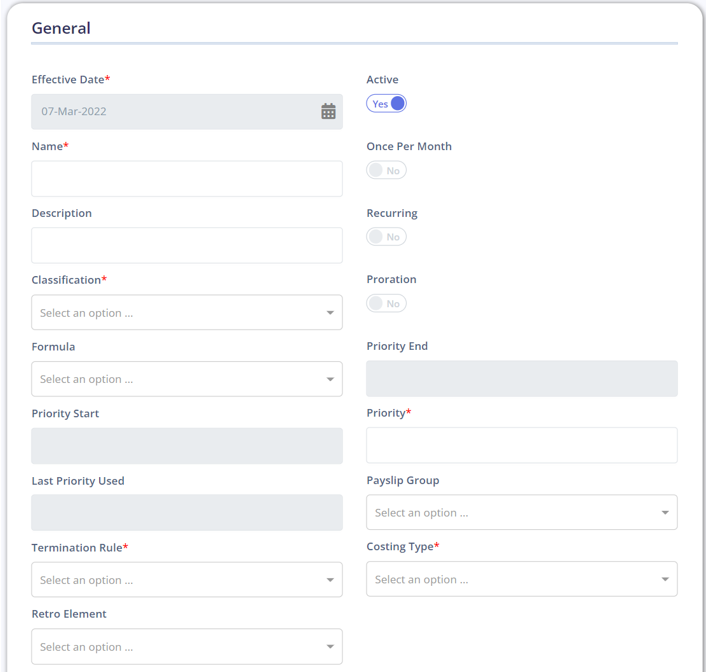
Task: Click the arrow on the Classification dropdown
Action: (330, 313)
